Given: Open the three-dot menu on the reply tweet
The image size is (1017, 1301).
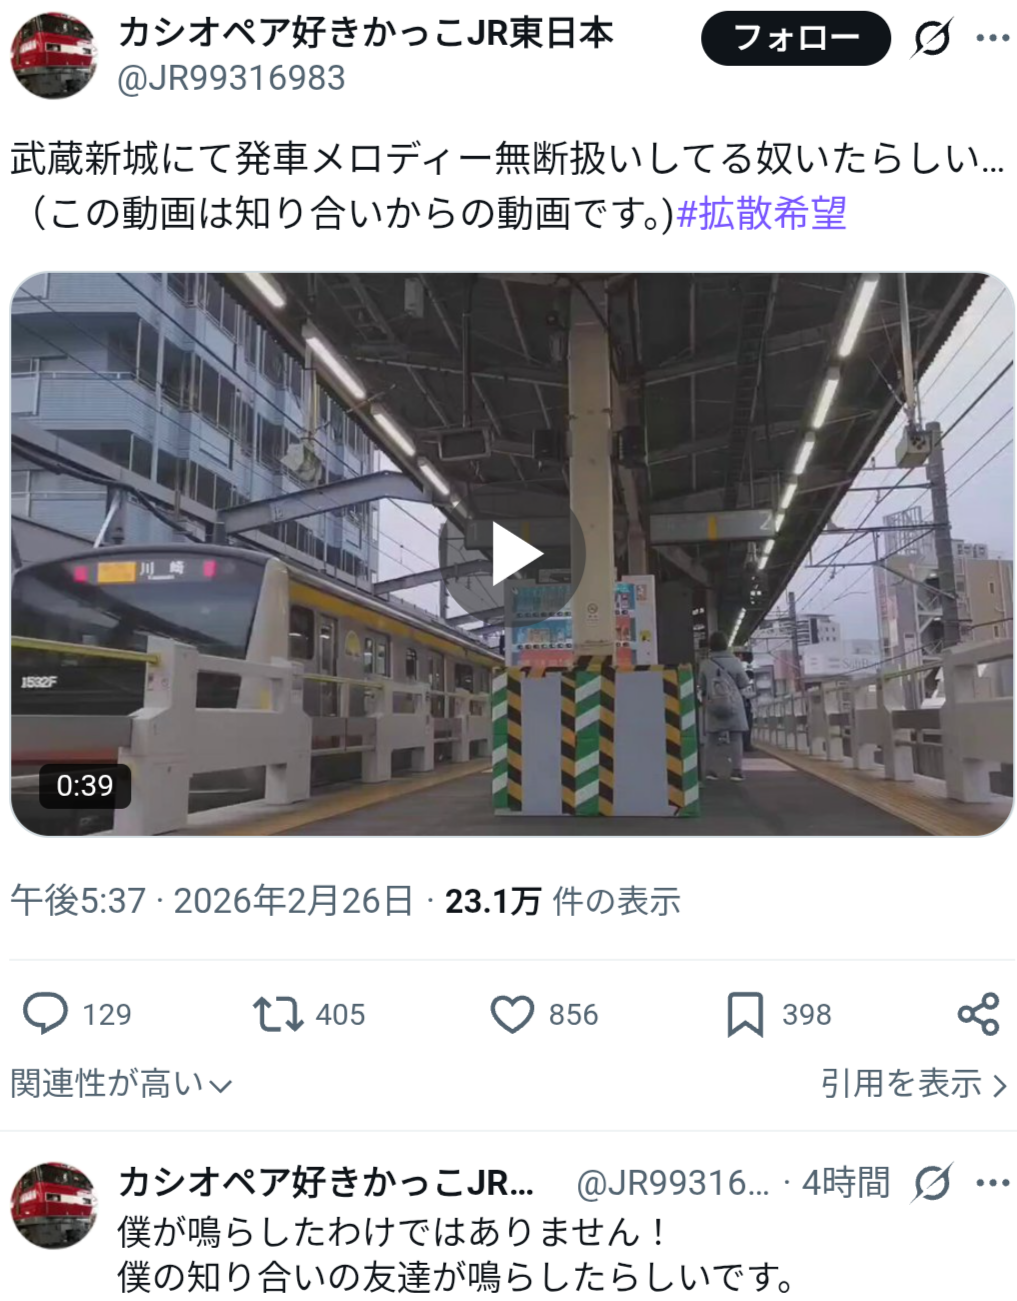Looking at the screenshot, I should (x=992, y=1183).
